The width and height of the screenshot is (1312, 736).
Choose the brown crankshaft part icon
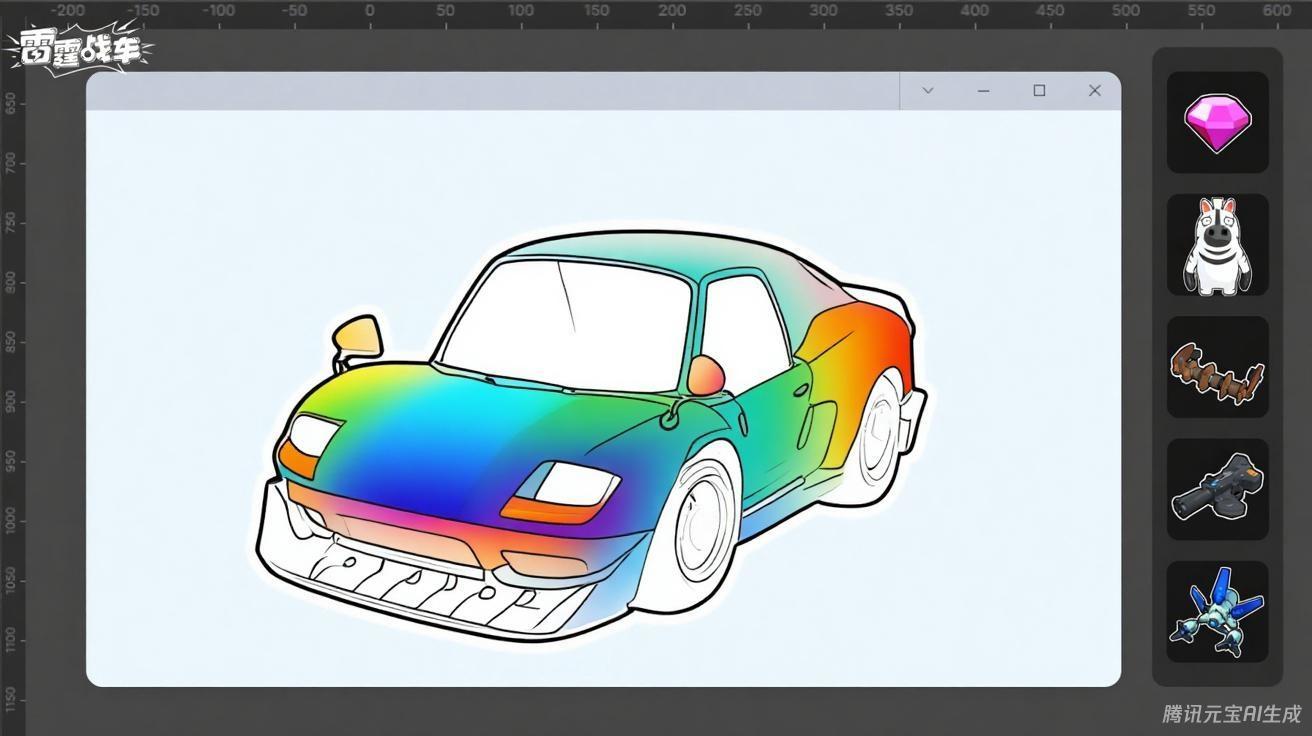(1217, 368)
